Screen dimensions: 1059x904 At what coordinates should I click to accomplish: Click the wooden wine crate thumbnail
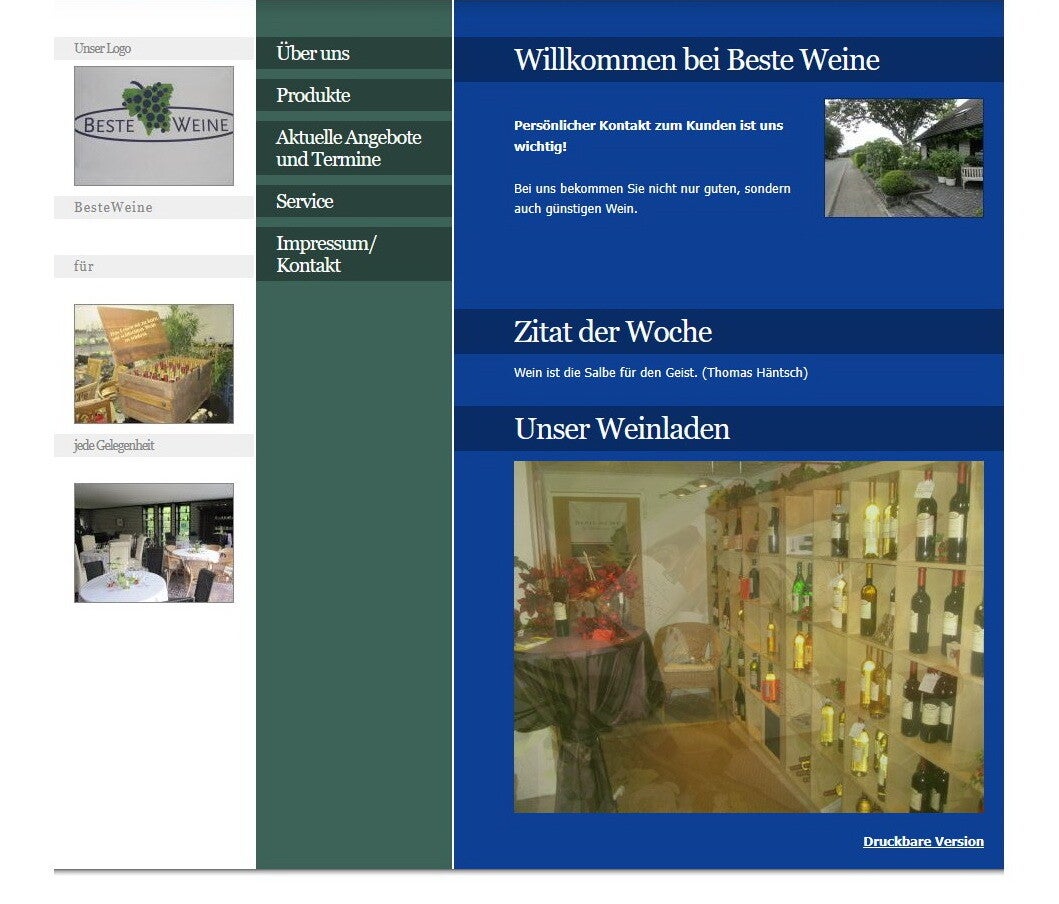pyautogui.click(x=154, y=364)
